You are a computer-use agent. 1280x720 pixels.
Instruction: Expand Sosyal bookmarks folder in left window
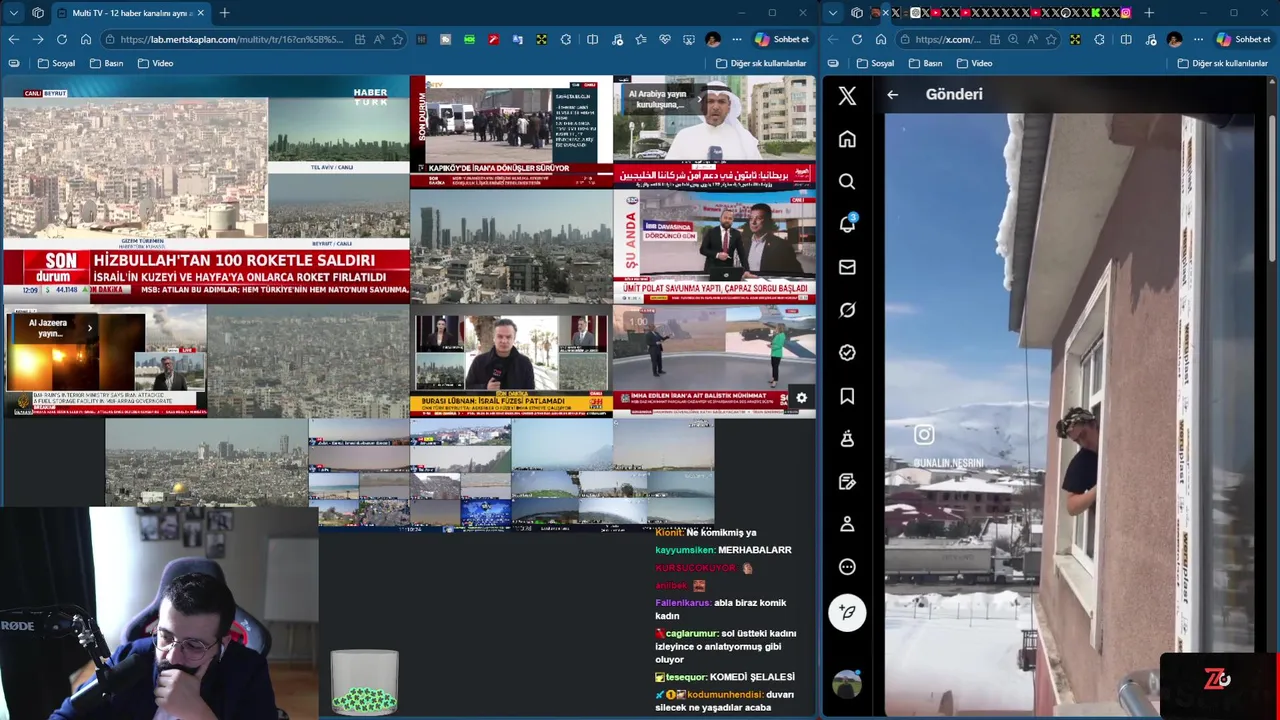tap(57, 63)
